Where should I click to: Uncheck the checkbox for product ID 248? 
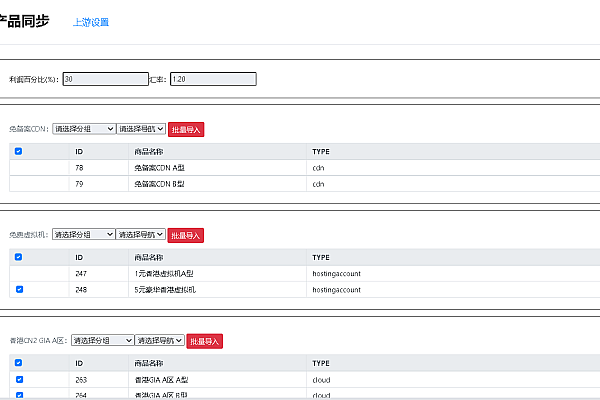pos(20,289)
